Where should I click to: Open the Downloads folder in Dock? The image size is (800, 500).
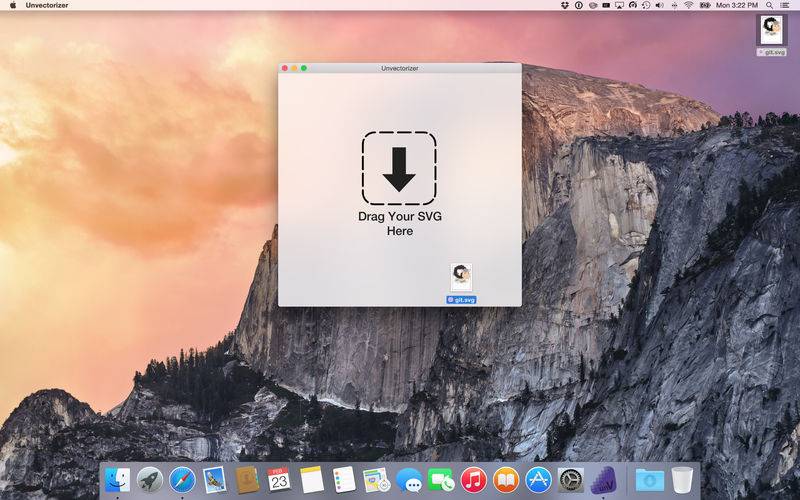(x=650, y=480)
